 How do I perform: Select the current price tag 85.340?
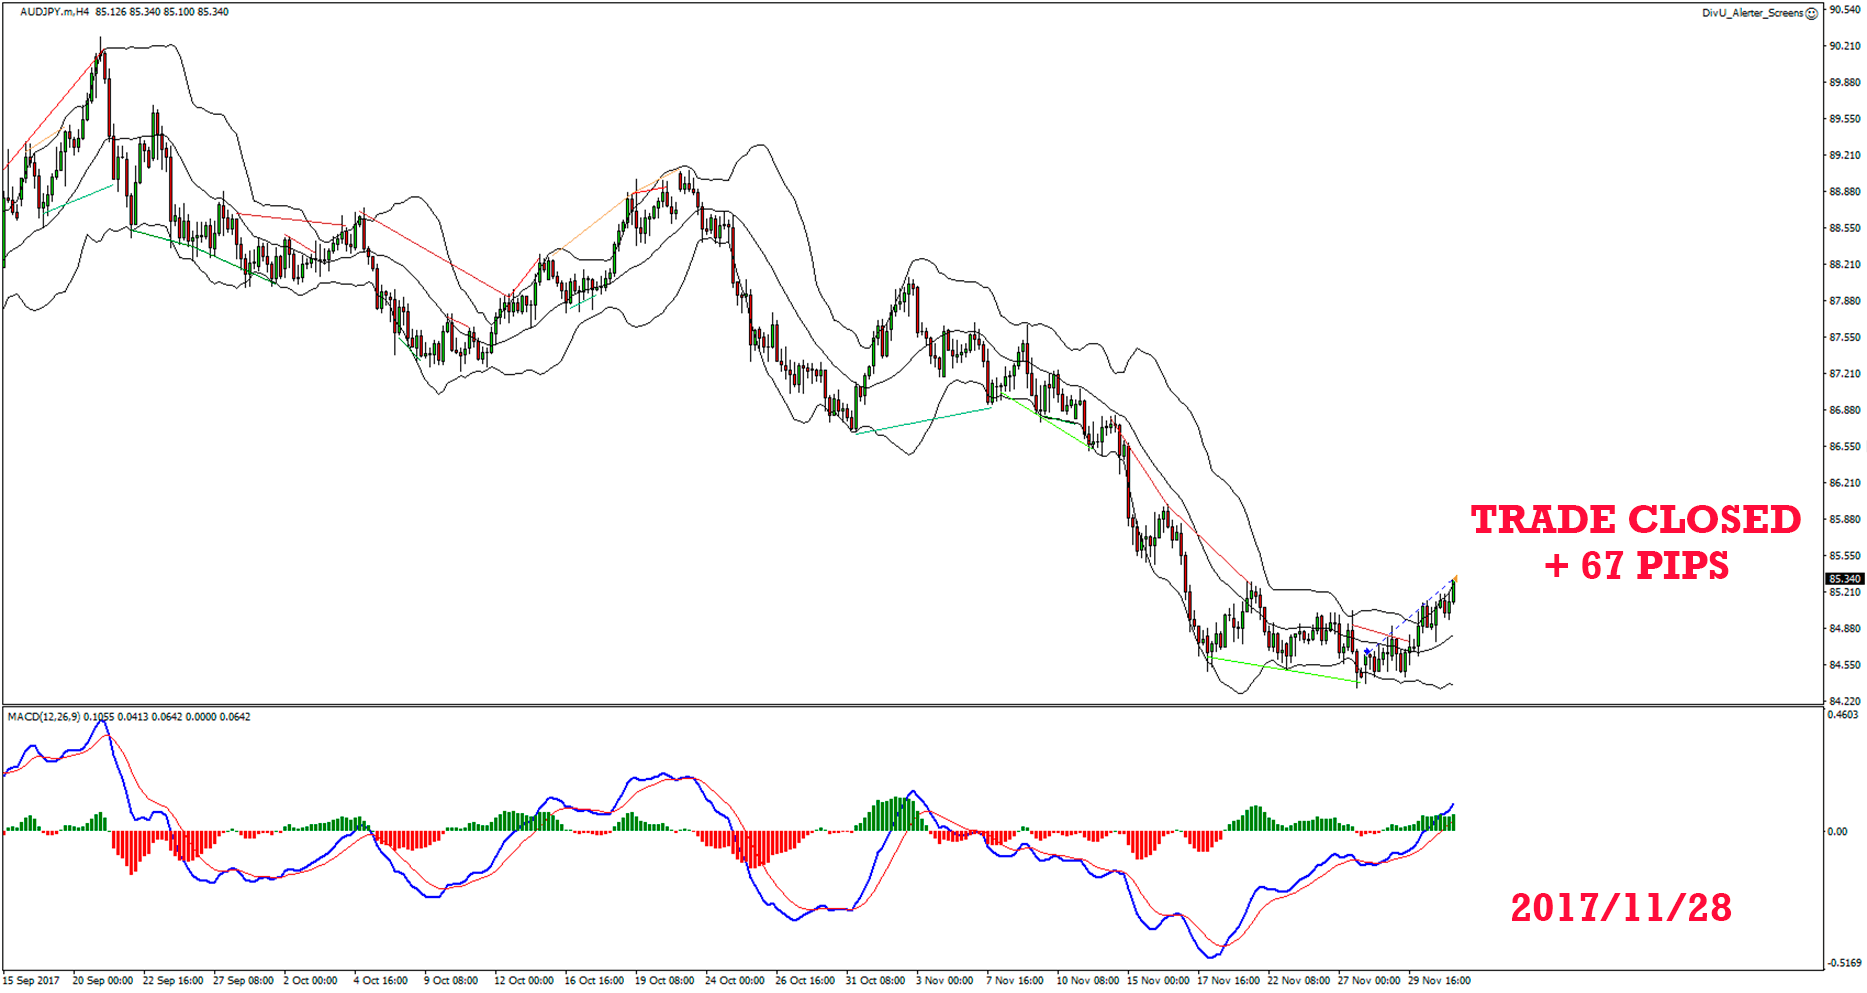(1844, 579)
